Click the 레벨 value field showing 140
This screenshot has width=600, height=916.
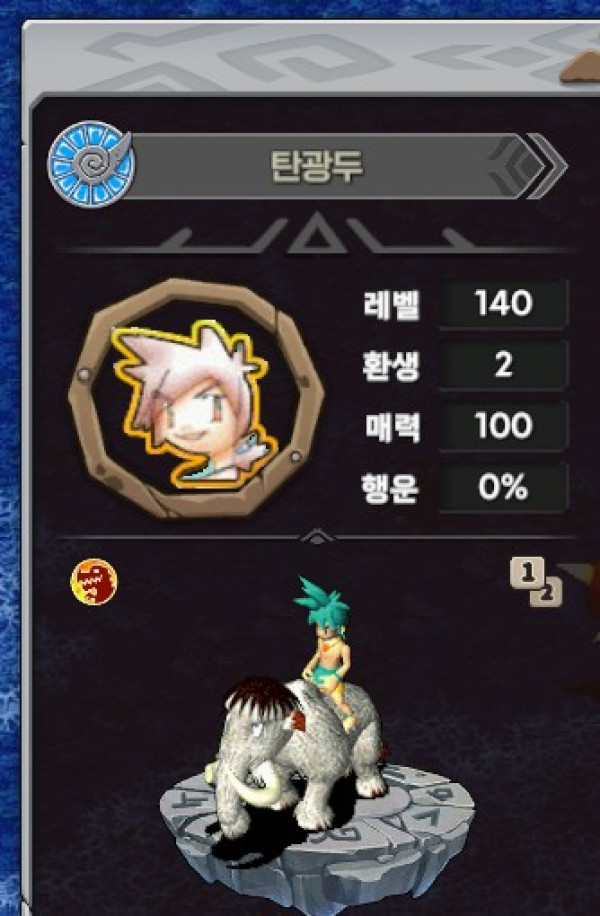503,304
